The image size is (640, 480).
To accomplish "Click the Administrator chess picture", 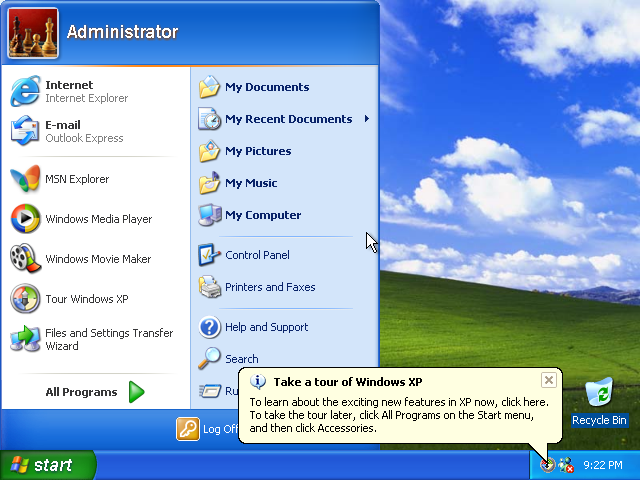I will [33, 33].
